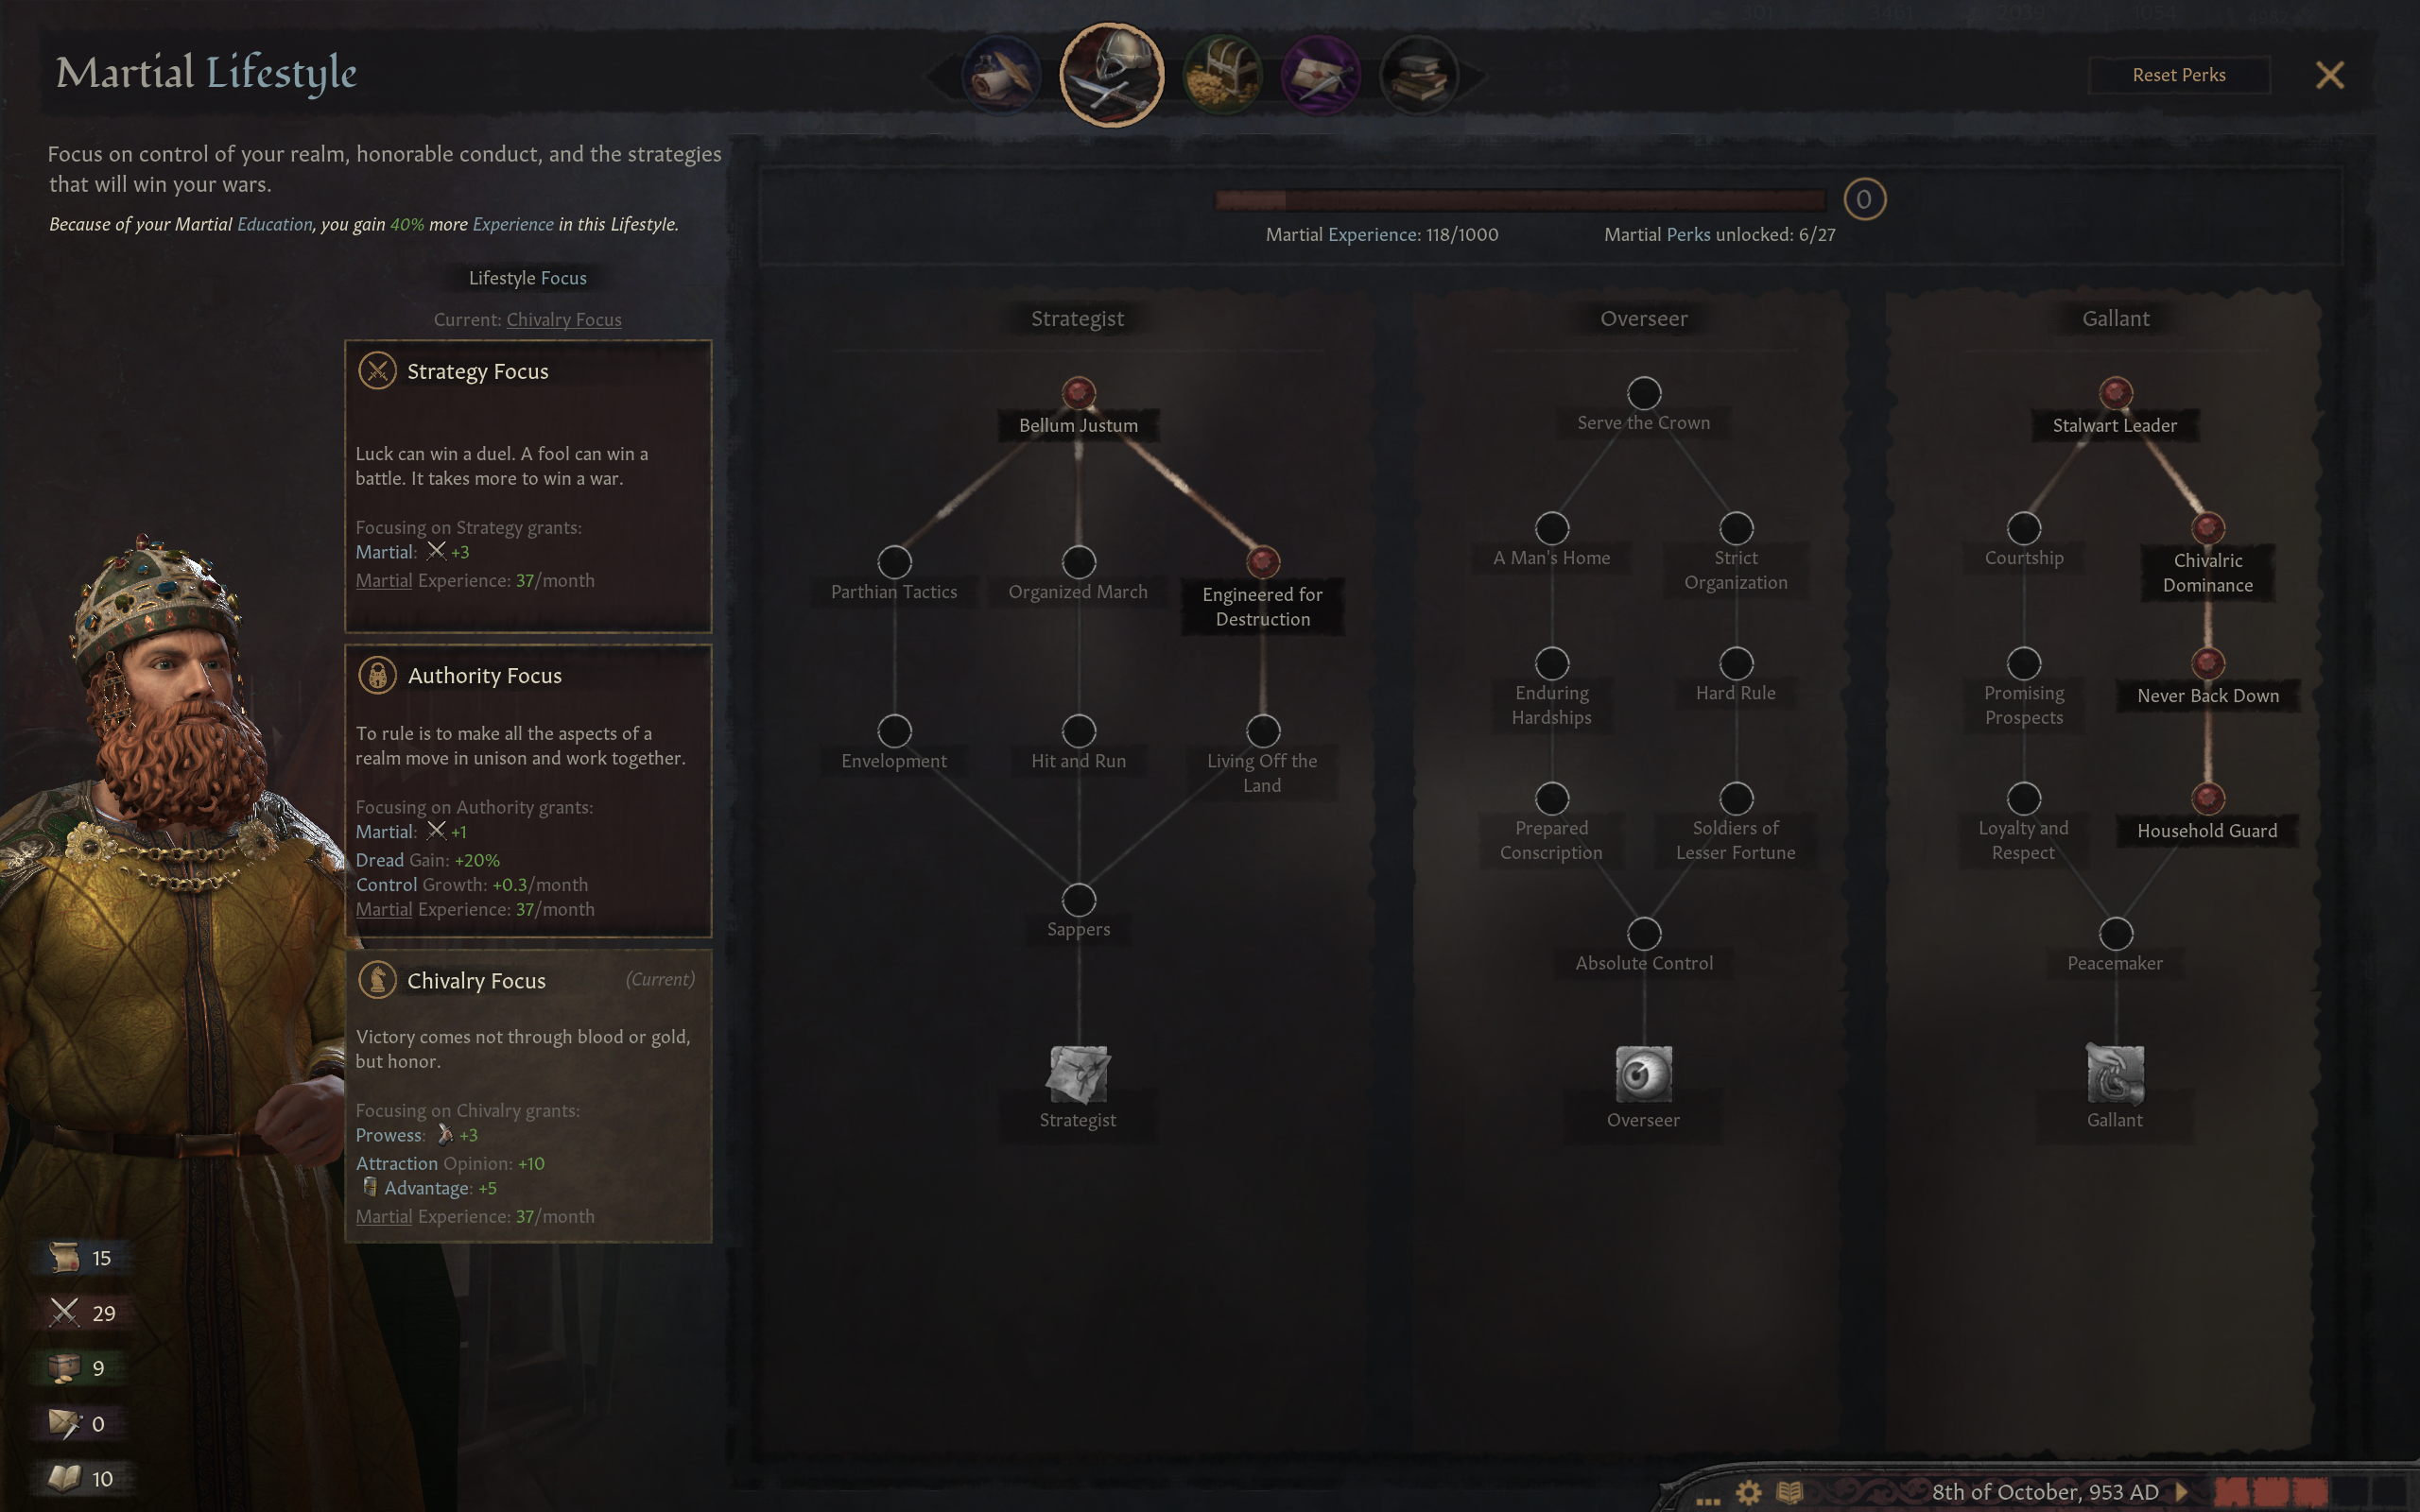Click the game speed play arrow

(2182, 1491)
